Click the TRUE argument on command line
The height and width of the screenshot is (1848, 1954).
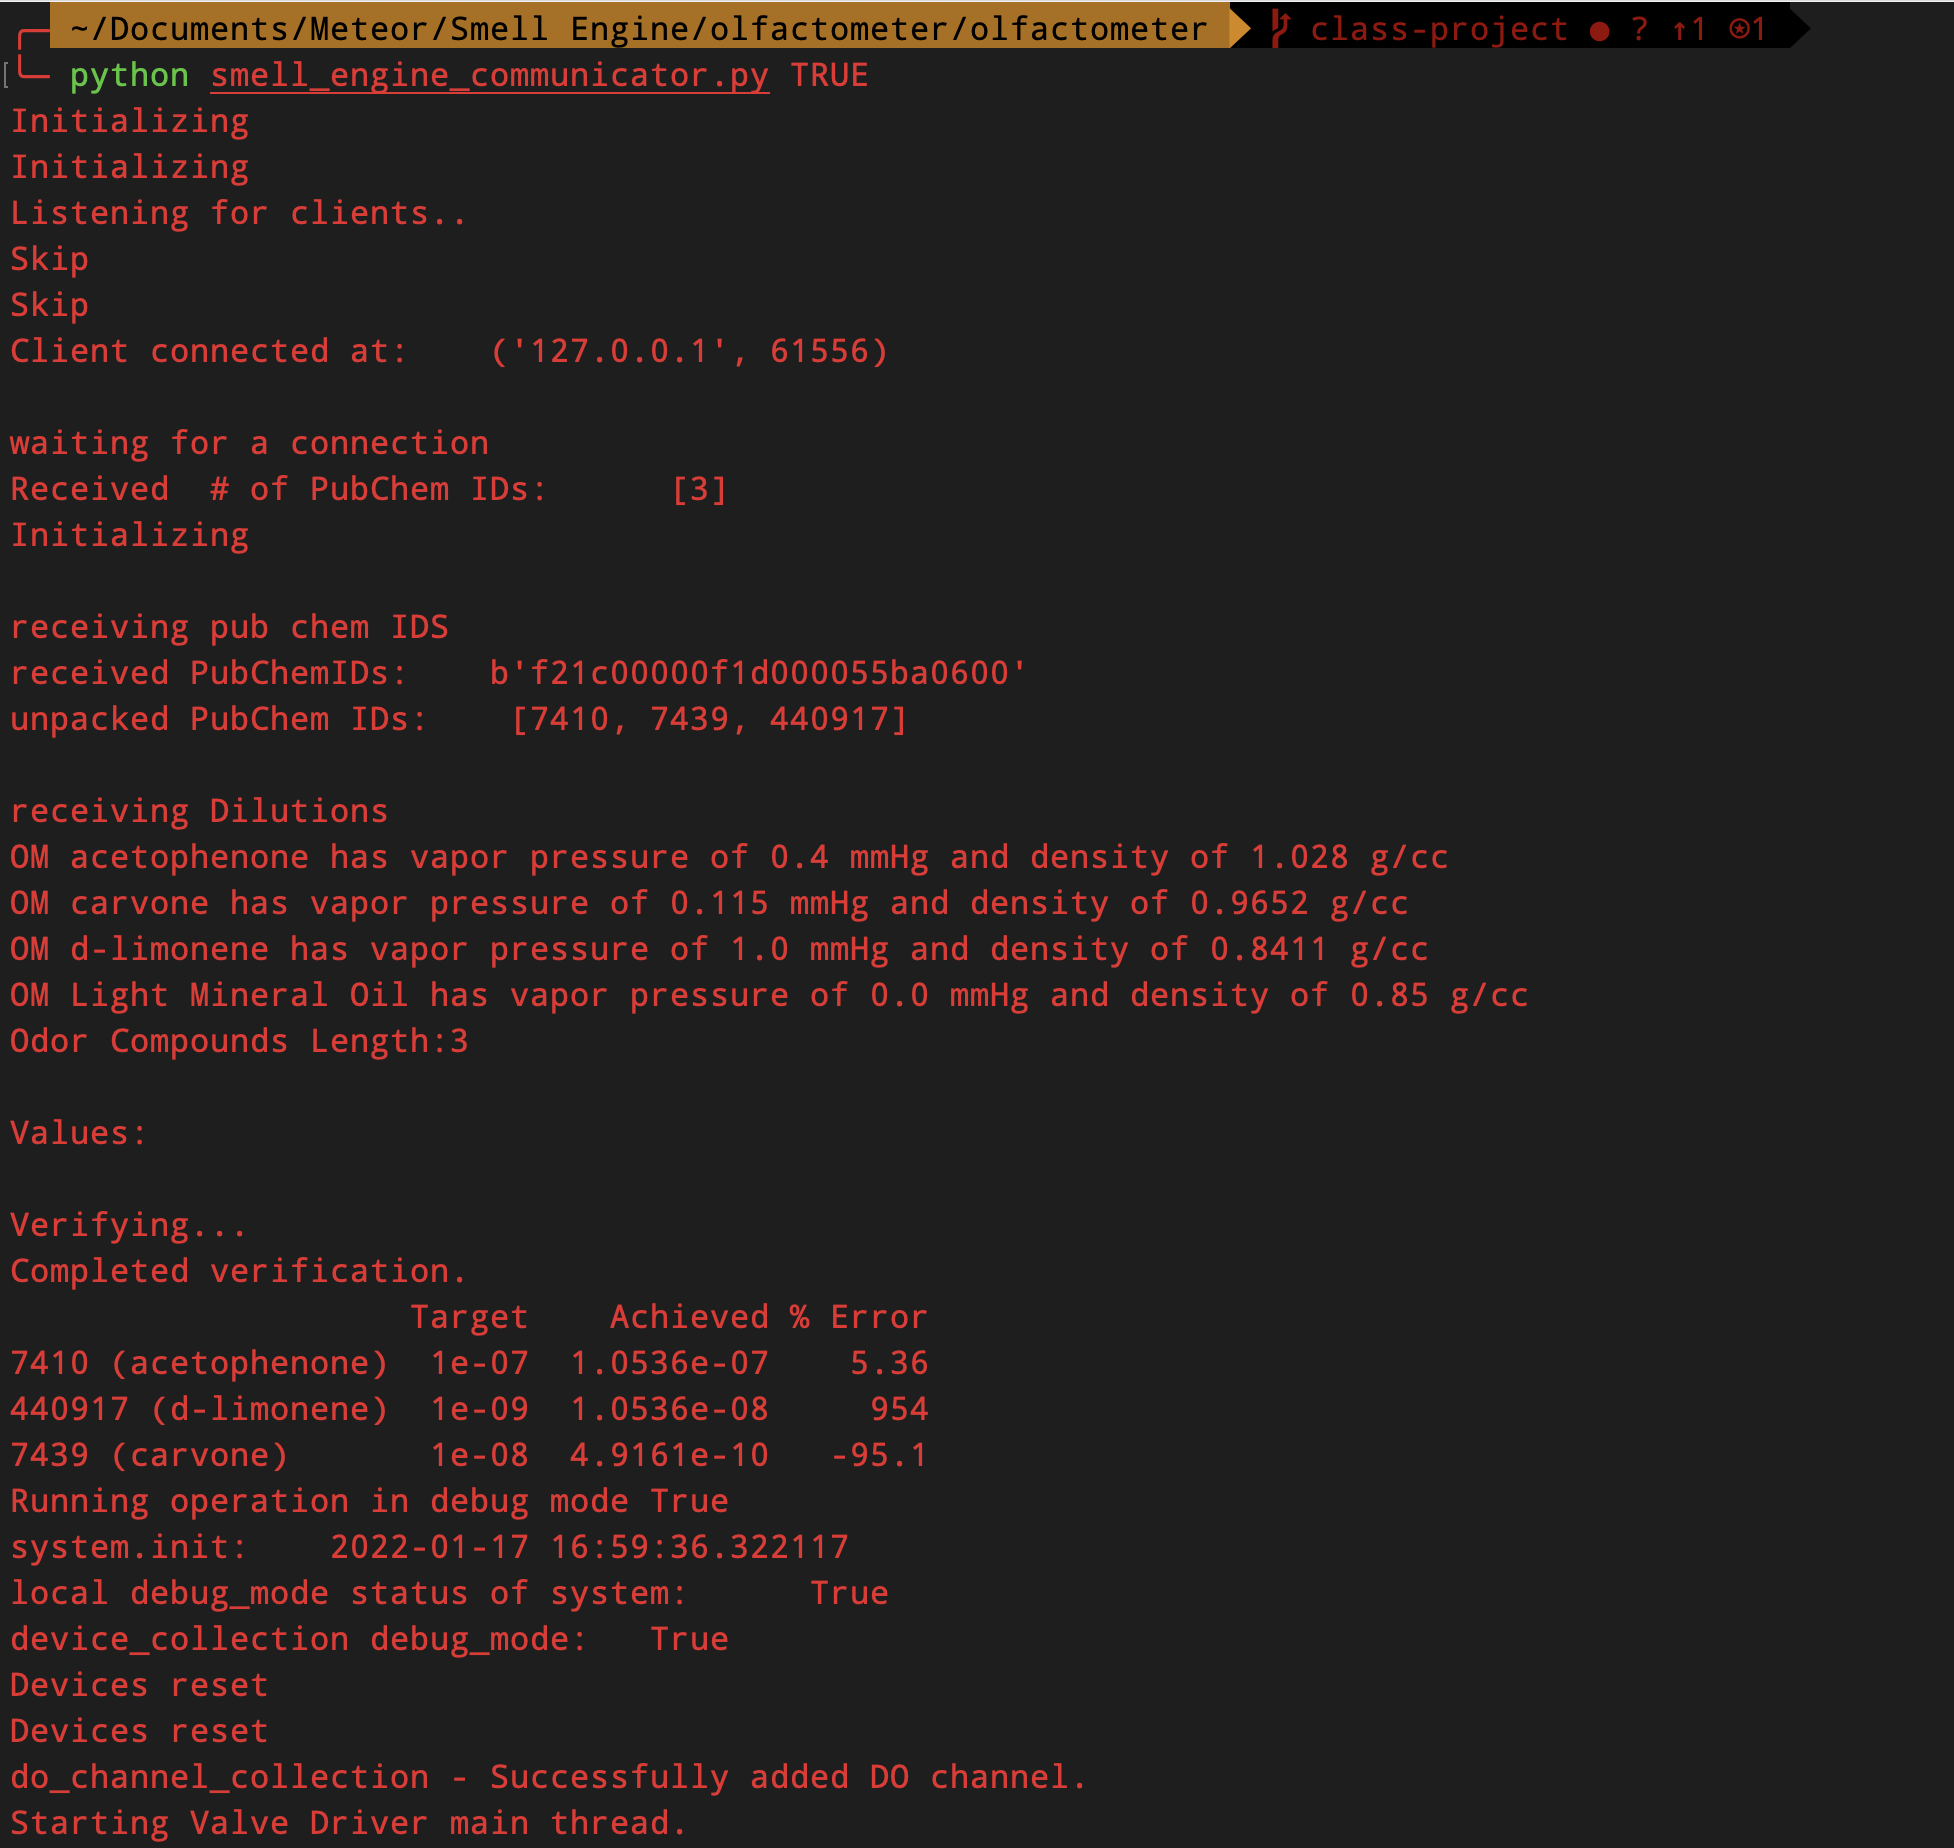(829, 75)
